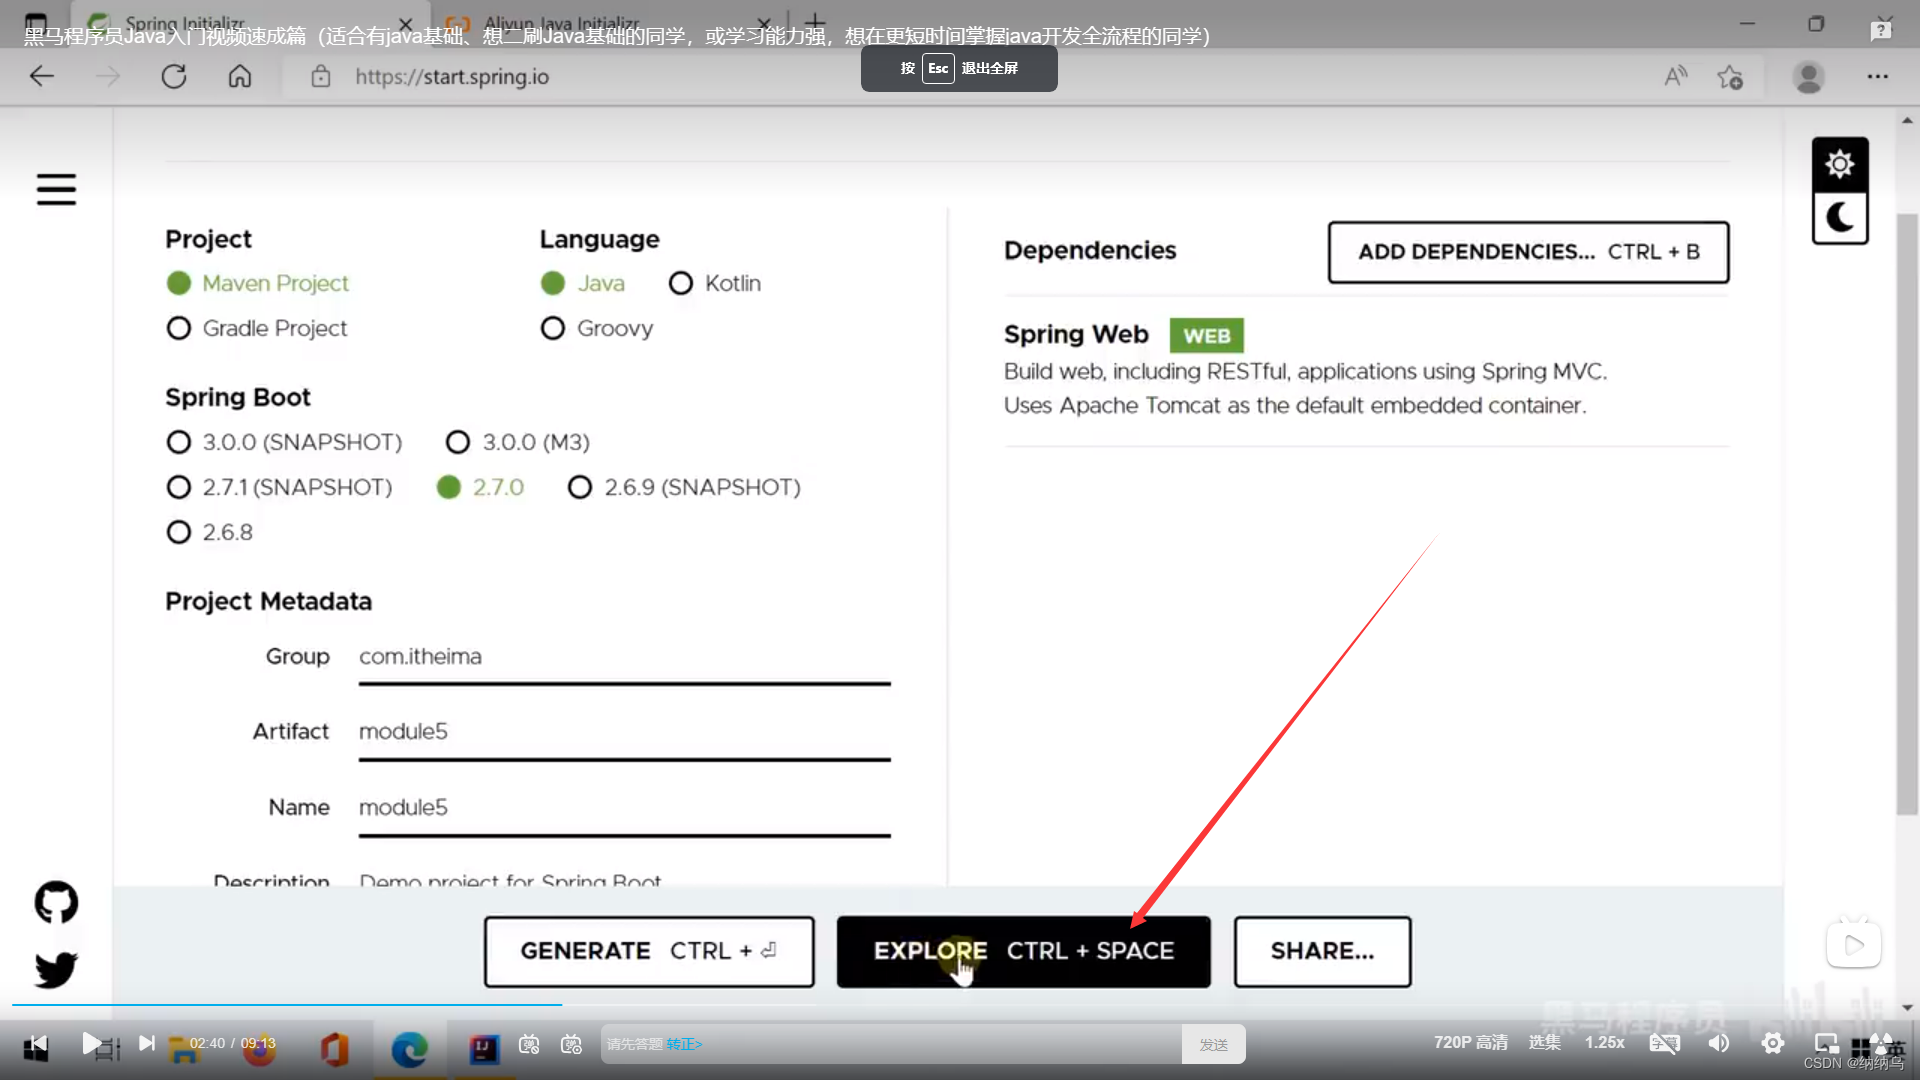Viewport: 1920px width, 1080px height.
Task: Add page to favorites star icon
Action: click(x=1730, y=76)
